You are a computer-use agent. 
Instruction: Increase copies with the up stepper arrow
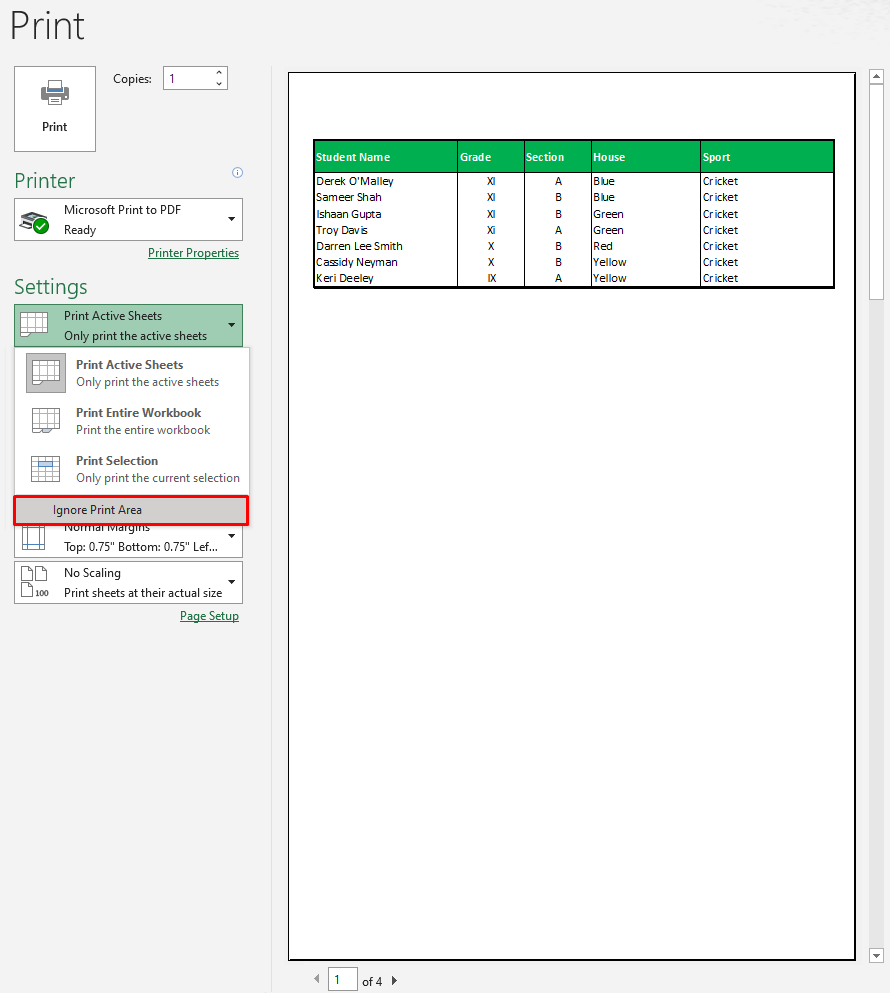(x=218, y=71)
